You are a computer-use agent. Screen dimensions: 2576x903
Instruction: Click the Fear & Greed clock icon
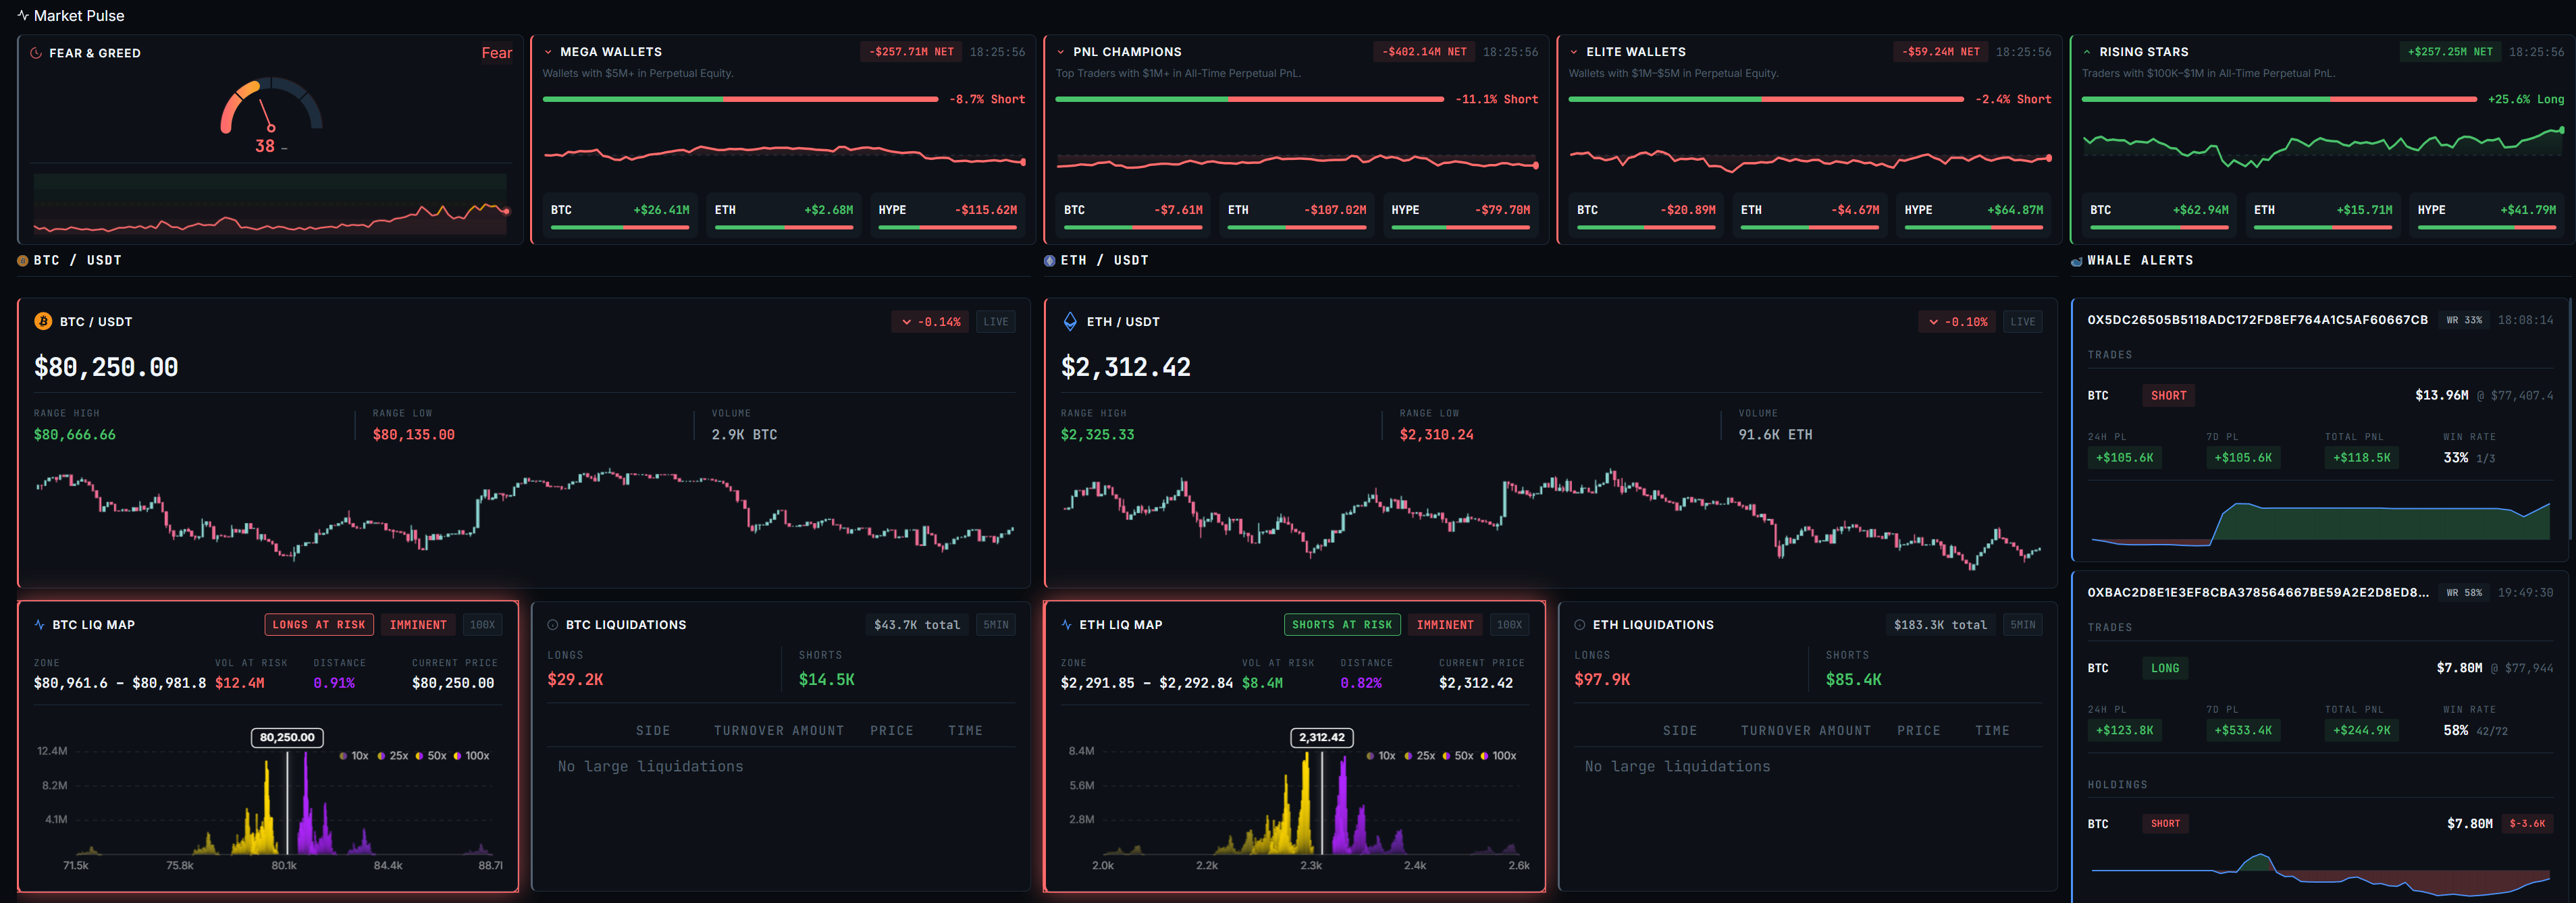click(36, 53)
